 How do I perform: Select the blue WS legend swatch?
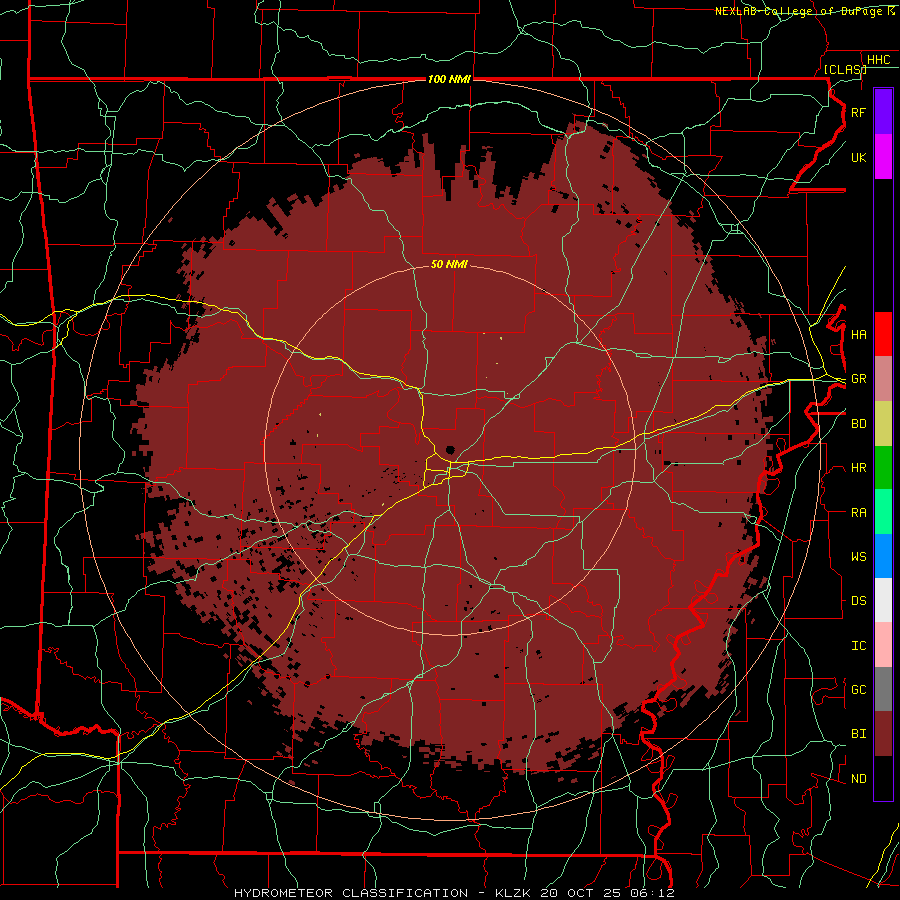883,556
